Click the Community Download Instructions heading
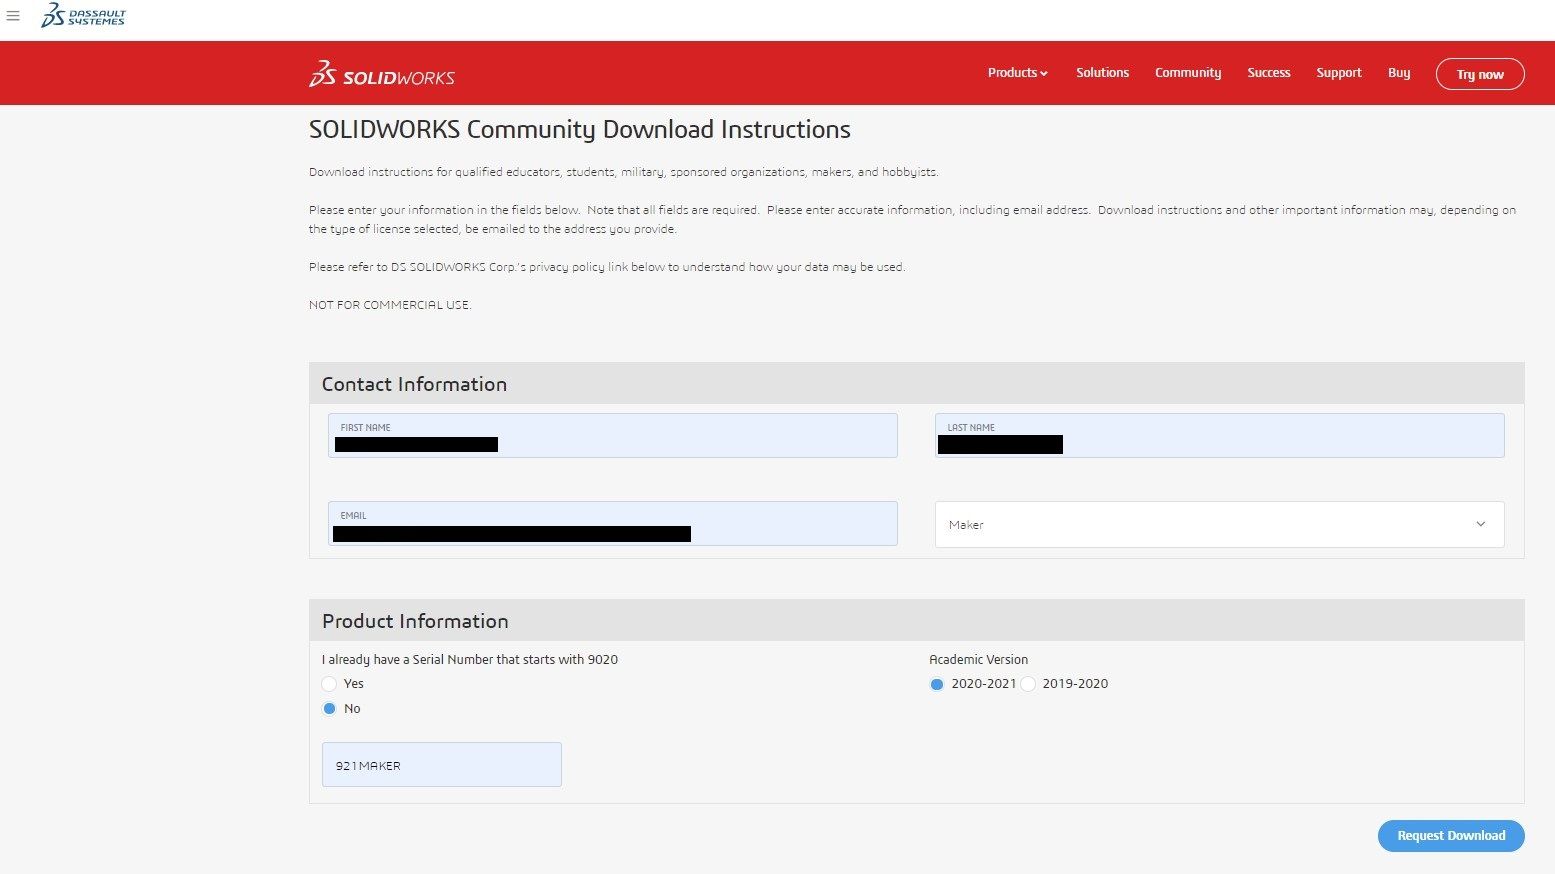 coord(580,130)
